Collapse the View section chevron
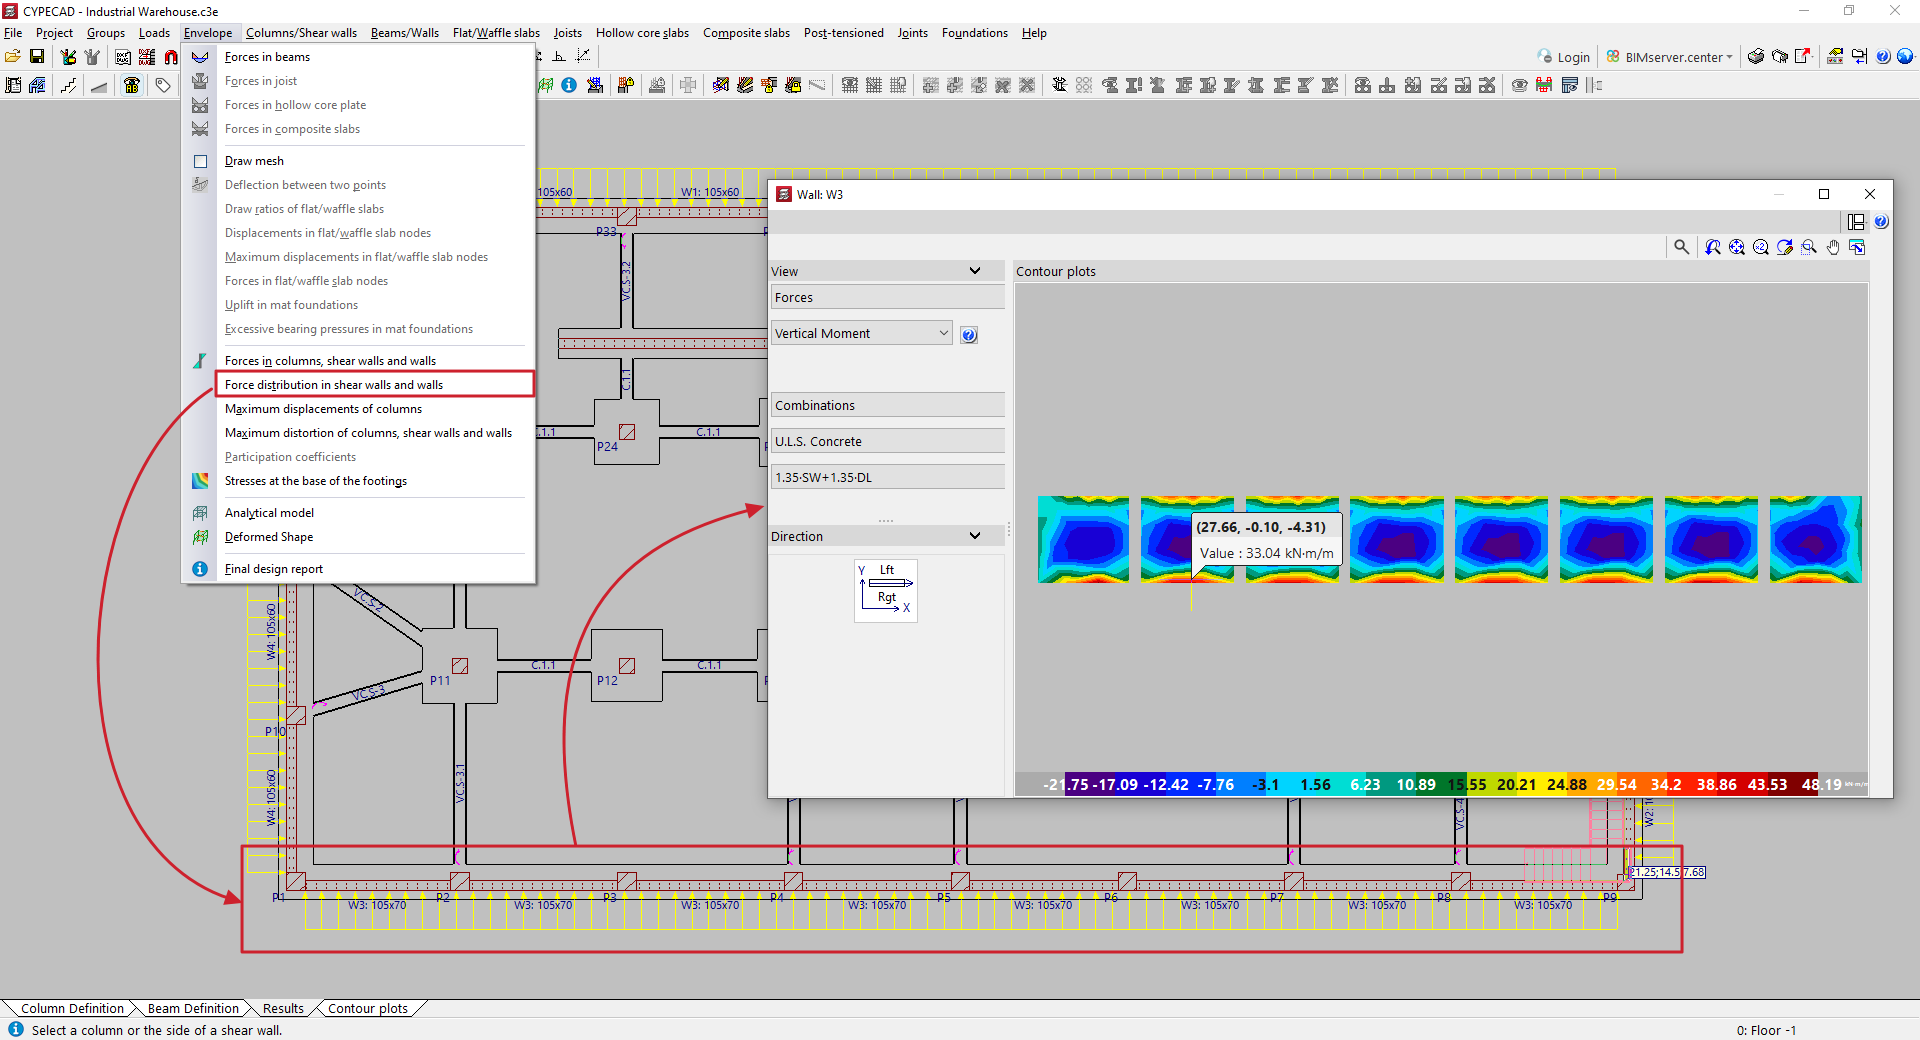This screenshot has width=1920, height=1040. 975,271
